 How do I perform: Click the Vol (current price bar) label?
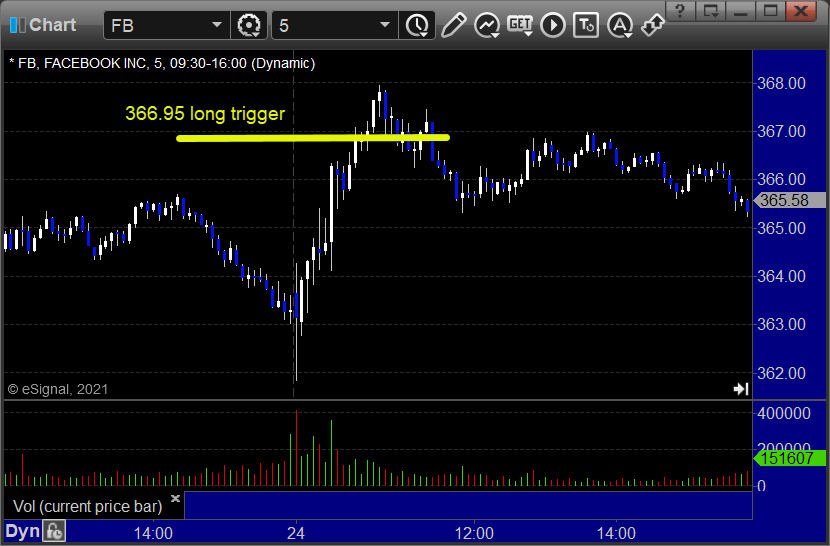[88, 506]
